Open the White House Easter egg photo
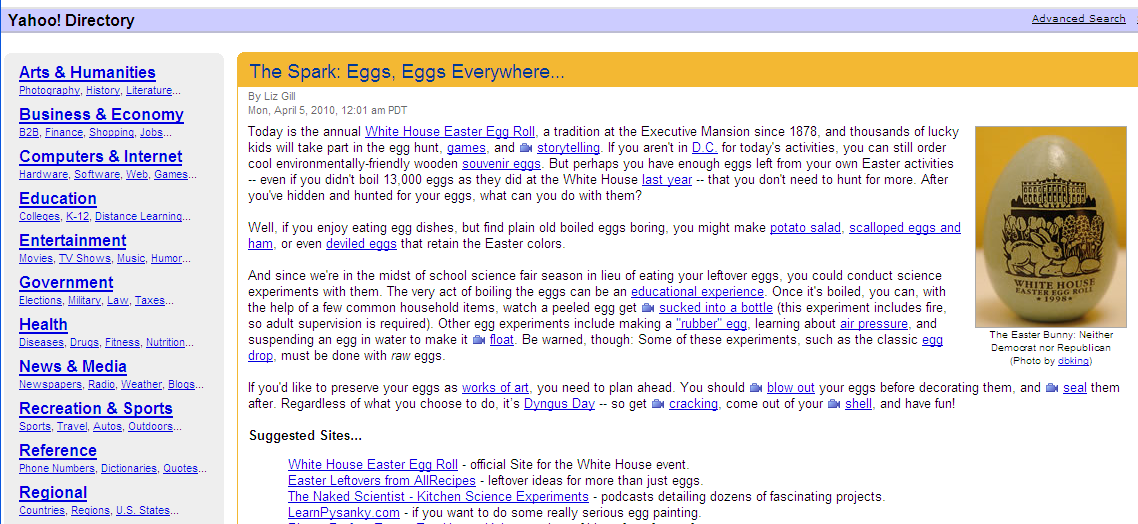The image size is (1138, 524). (1050, 226)
